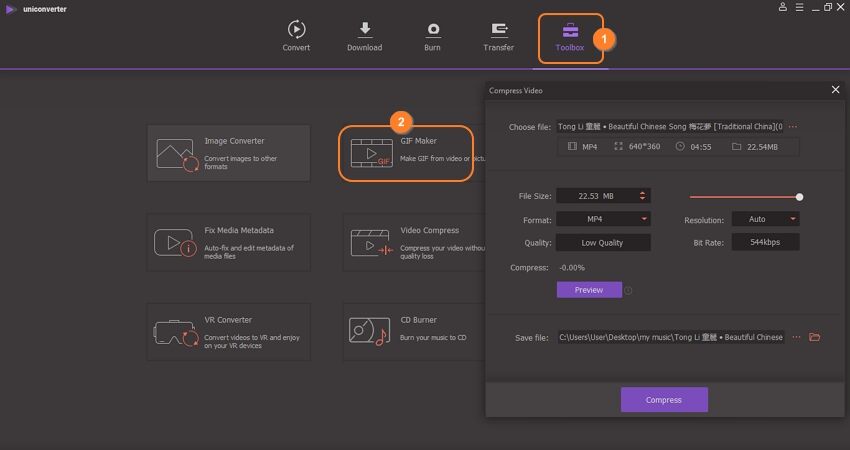This screenshot has height=450, width=850.
Task: Launch the GIF Maker tool
Action: tap(405, 153)
